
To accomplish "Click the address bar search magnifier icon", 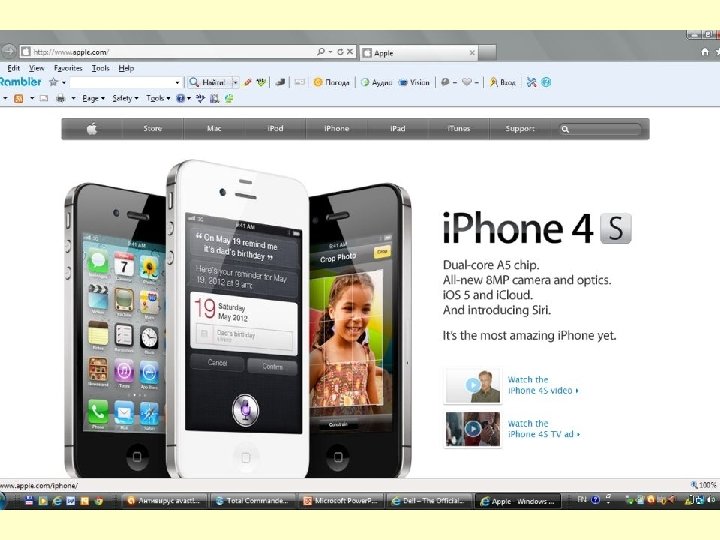I will click(x=321, y=52).
